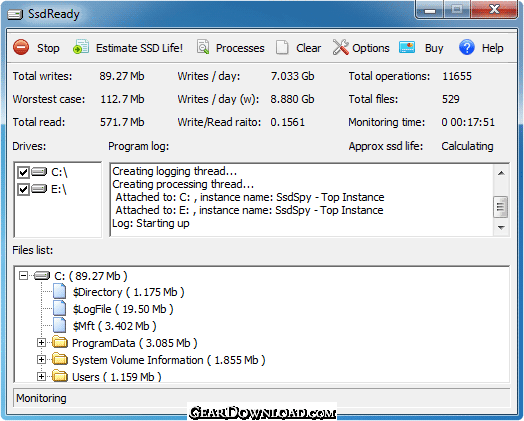Click the Stop toolbar label
The image size is (524, 421).
pyautogui.click(x=48, y=48)
